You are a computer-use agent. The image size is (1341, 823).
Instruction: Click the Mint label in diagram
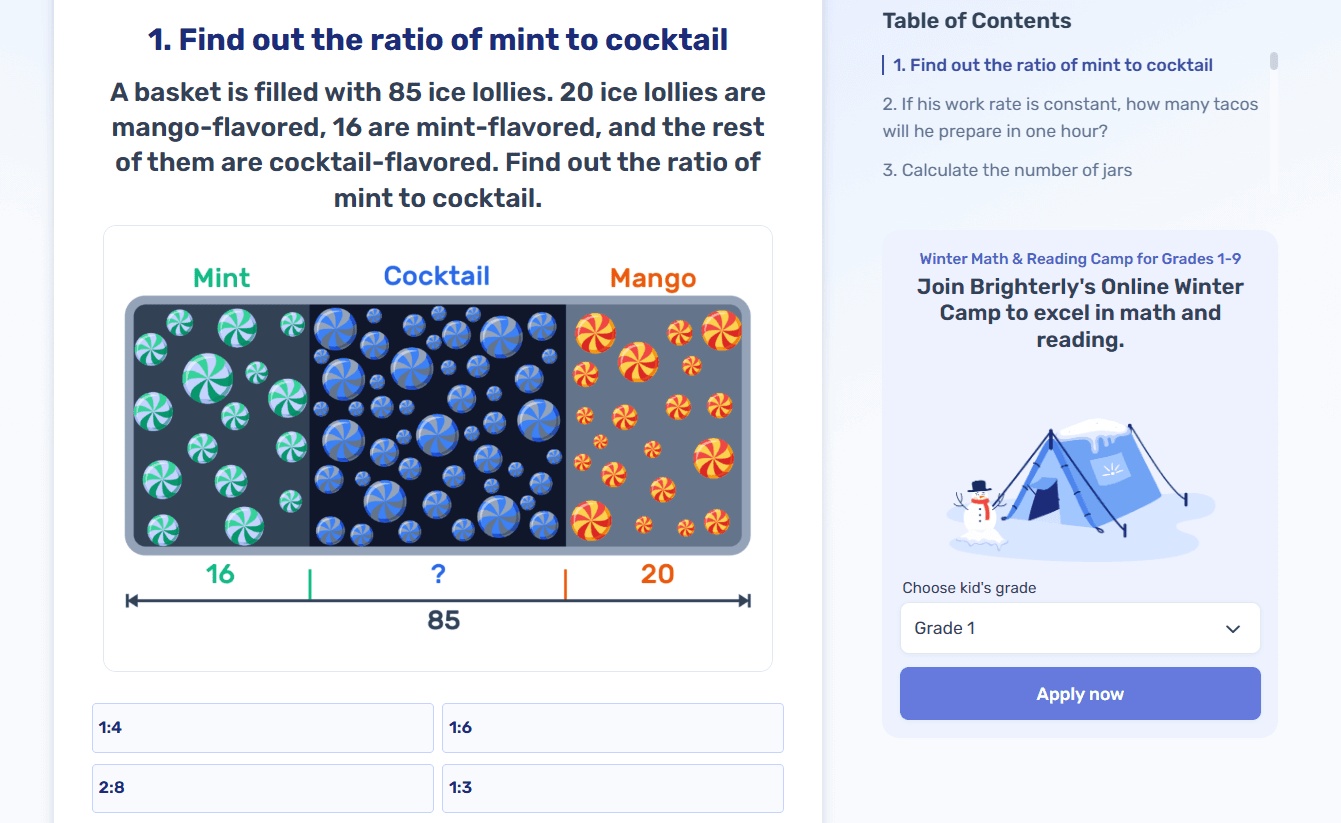tap(222, 278)
